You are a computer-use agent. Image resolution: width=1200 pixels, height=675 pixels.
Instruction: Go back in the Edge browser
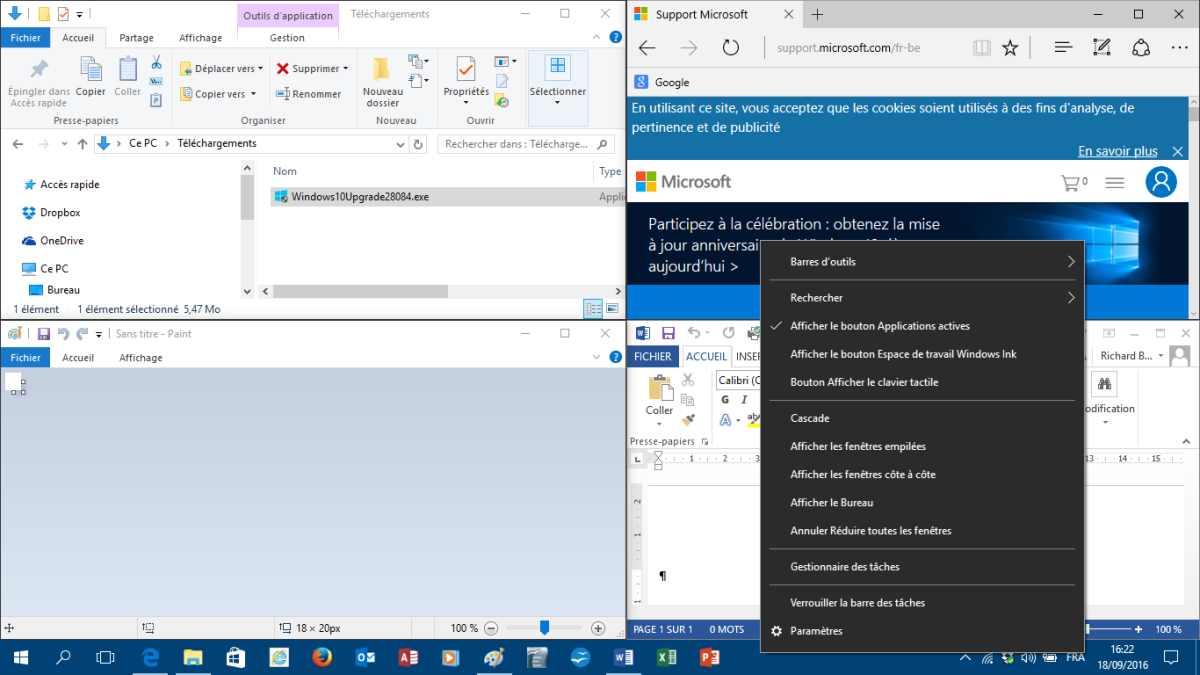point(647,47)
